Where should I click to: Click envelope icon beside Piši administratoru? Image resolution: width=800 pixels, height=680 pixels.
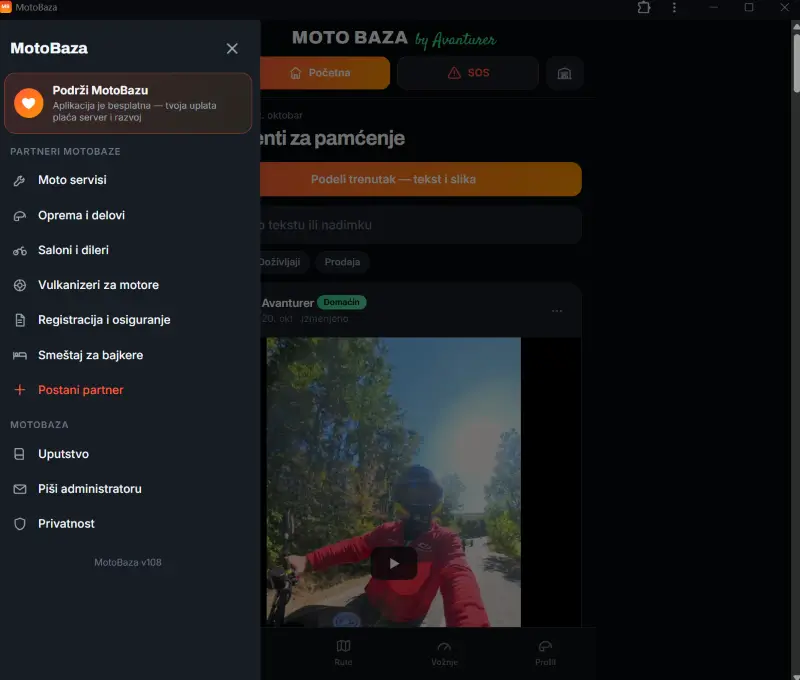pos(19,489)
